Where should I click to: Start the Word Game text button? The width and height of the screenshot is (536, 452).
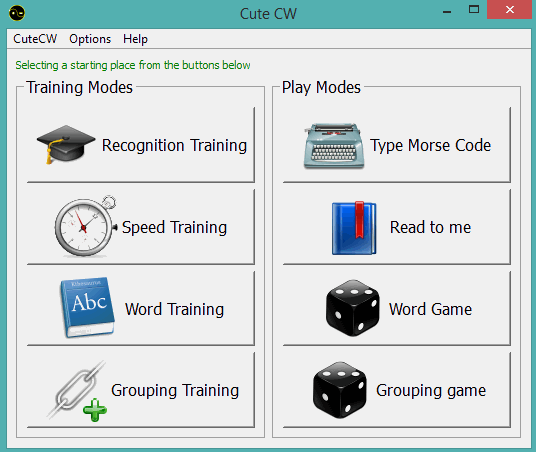click(430, 309)
